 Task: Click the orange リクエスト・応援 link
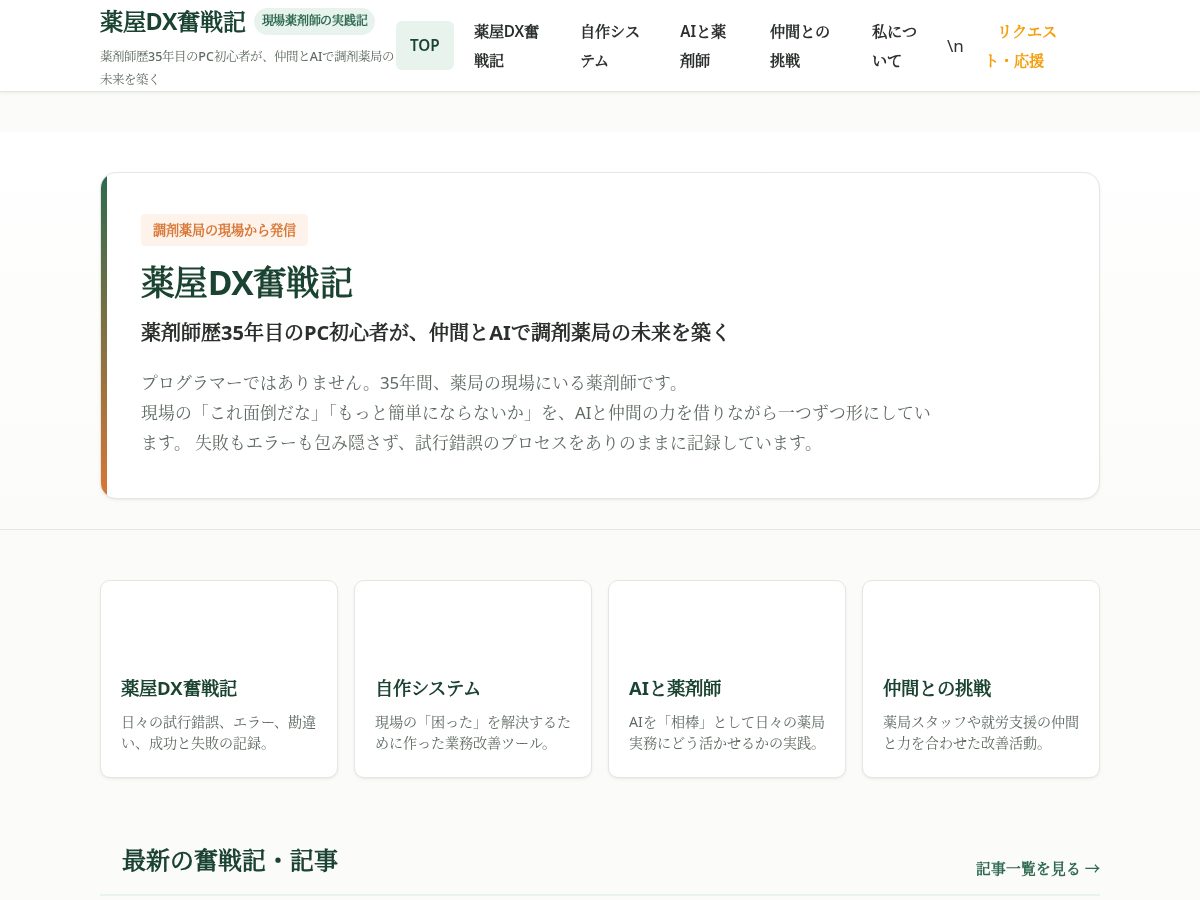pyautogui.click(x=1021, y=45)
